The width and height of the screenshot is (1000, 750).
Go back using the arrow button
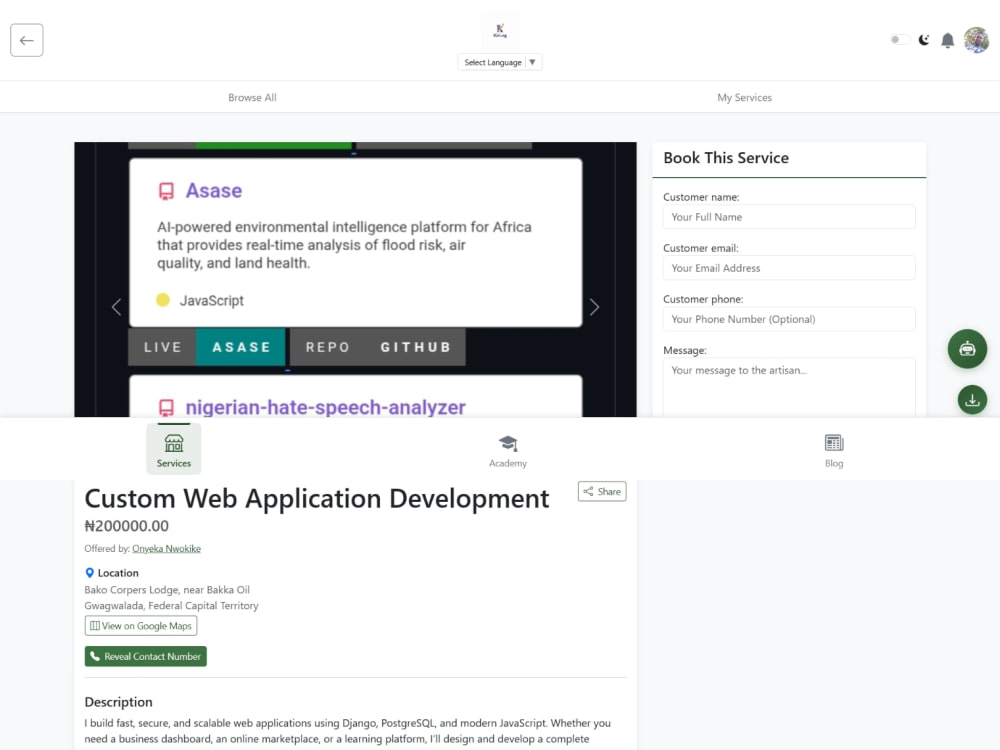pyautogui.click(x=27, y=40)
